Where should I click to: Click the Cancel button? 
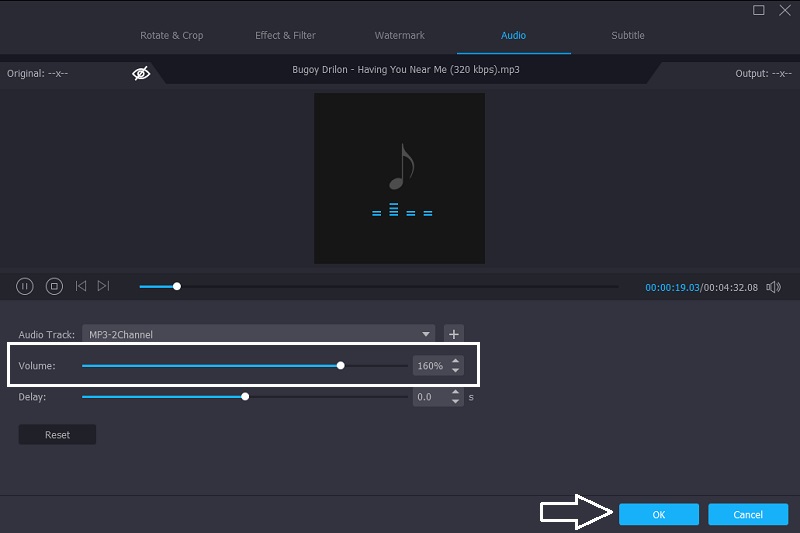tap(748, 514)
